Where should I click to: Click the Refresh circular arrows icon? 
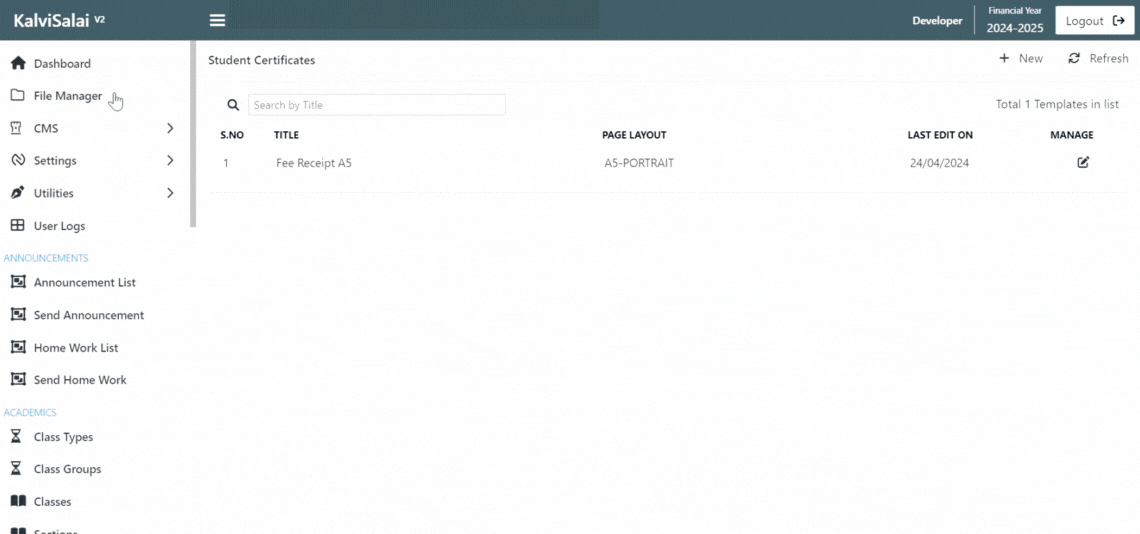(1074, 58)
